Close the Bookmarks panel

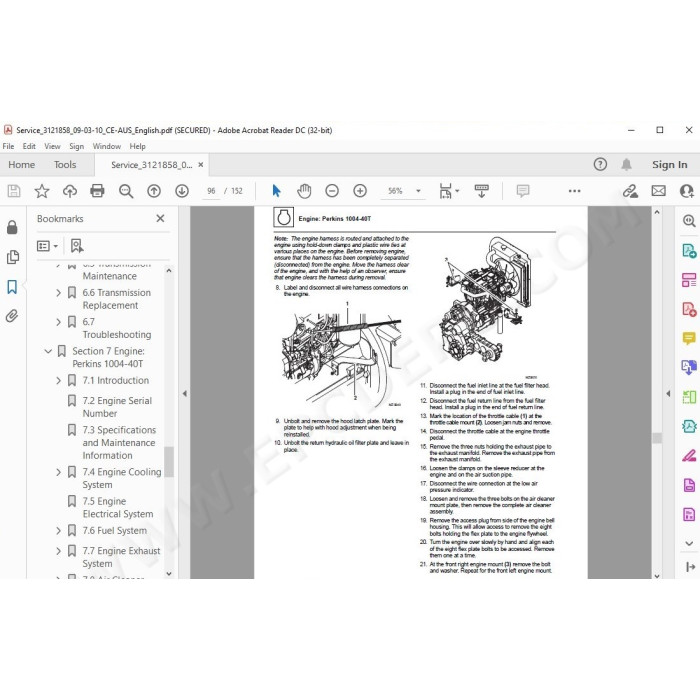click(x=160, y=218)
